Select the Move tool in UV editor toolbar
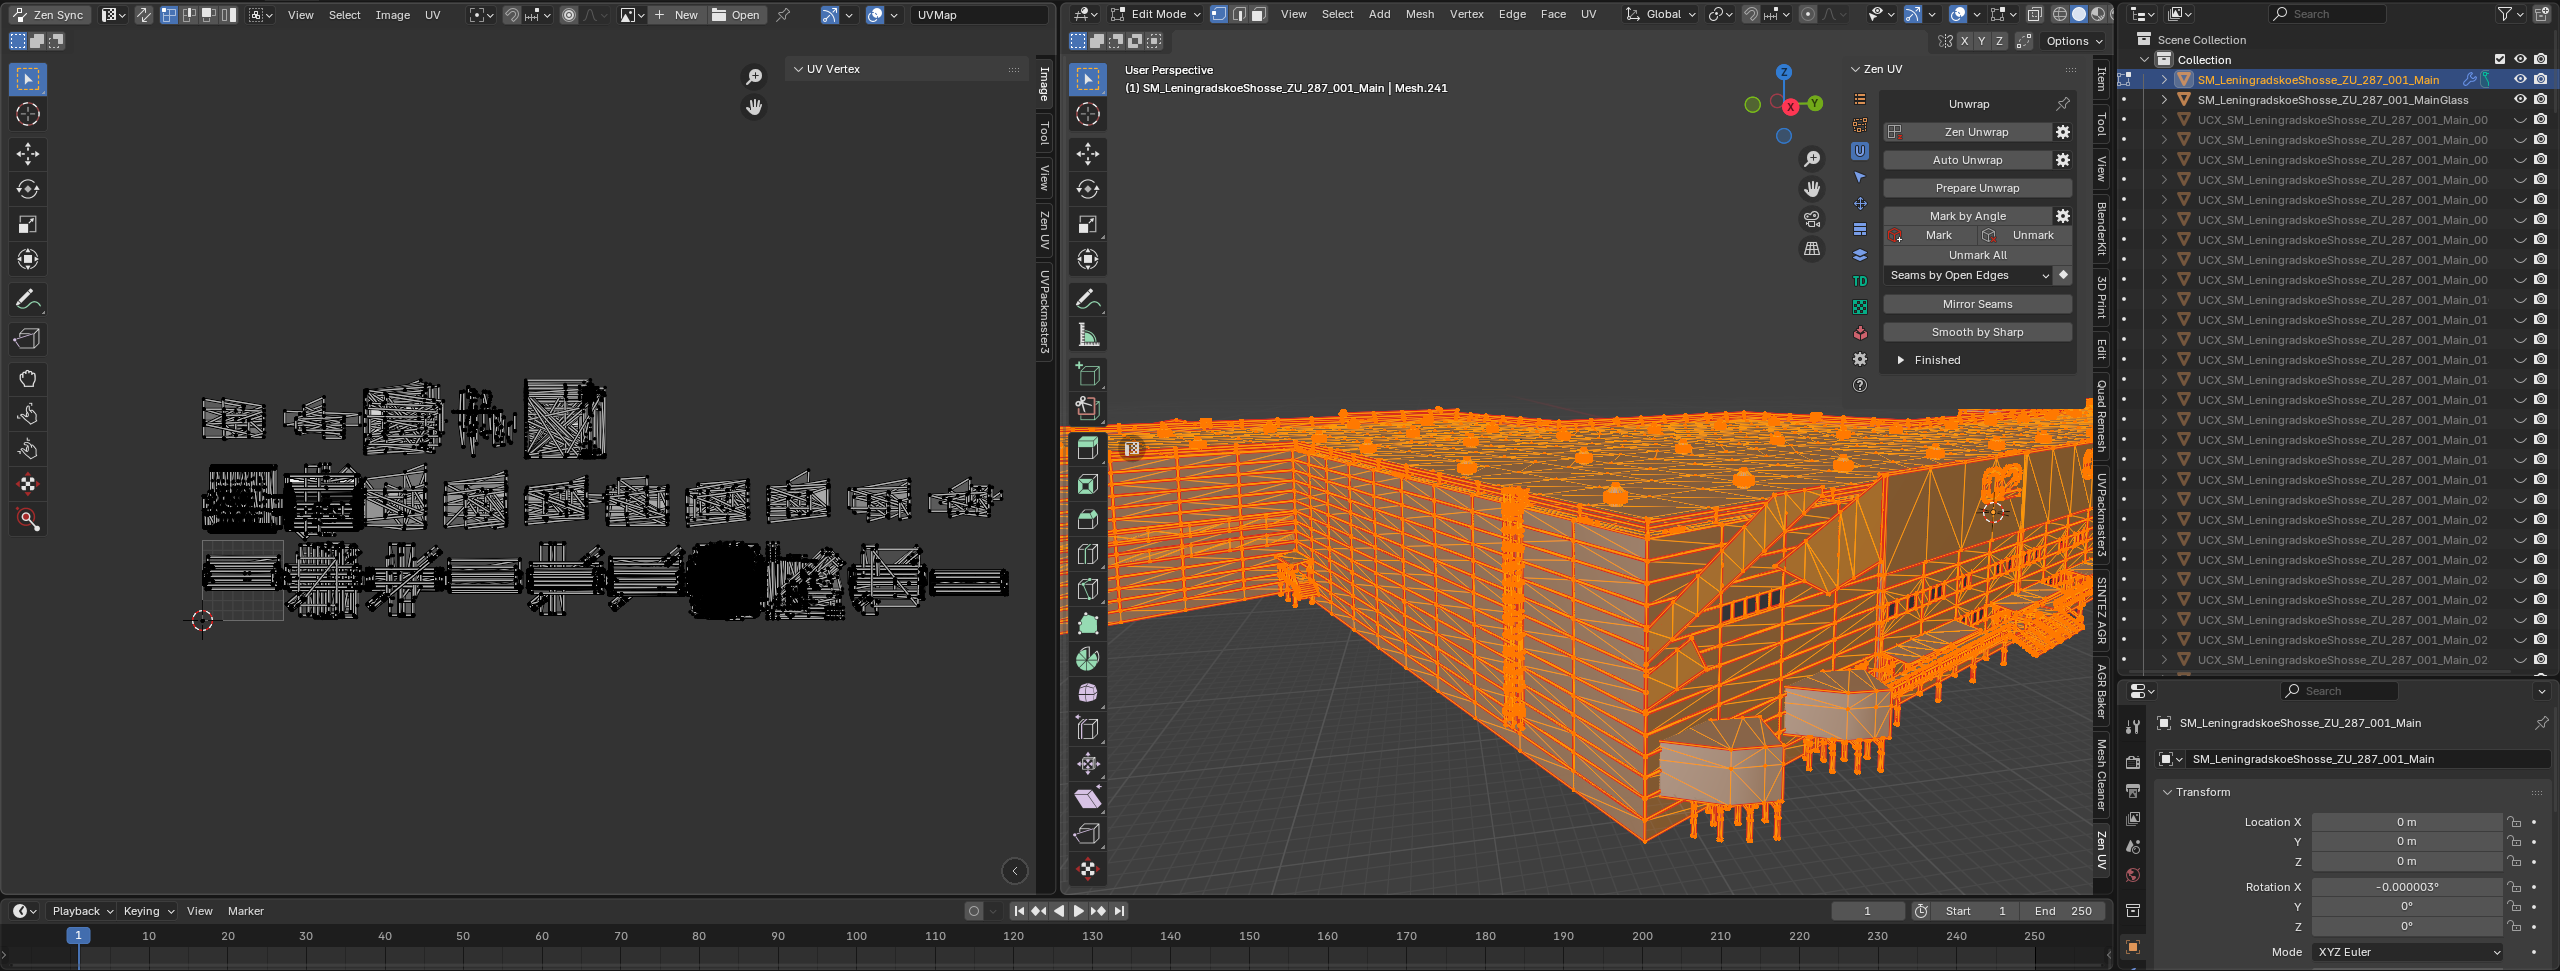Image resolution: width=2560 pixels, height=971 pixels. tap(28, 153)
